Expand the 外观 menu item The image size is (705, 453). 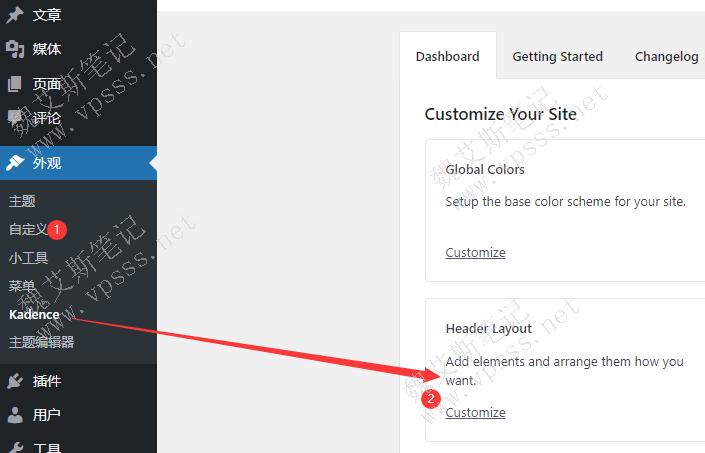pyautogui.click(x=47, y=163)
